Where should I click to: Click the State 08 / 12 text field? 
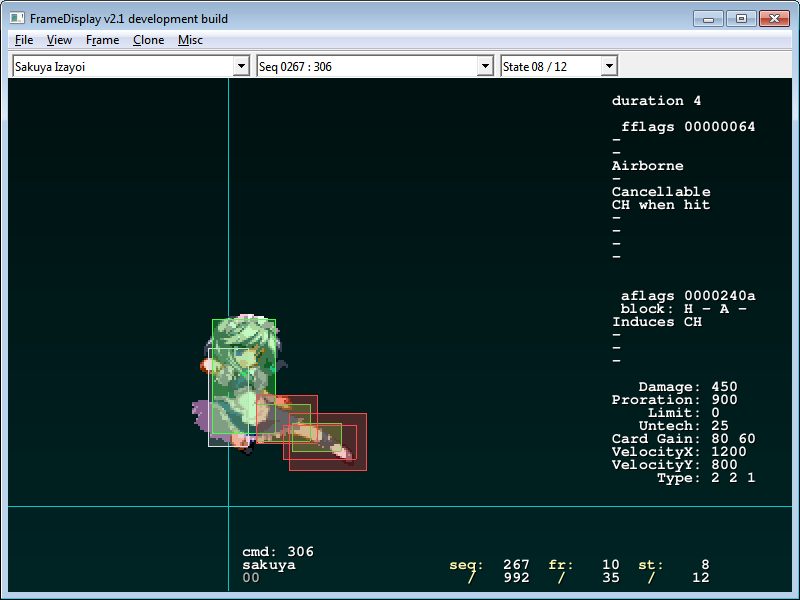coord(550,66)
